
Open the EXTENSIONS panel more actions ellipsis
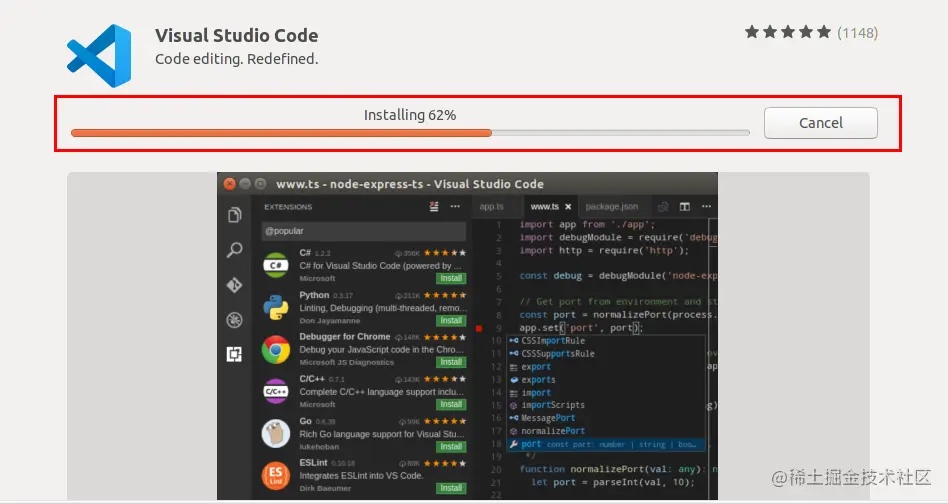point(455,207)
